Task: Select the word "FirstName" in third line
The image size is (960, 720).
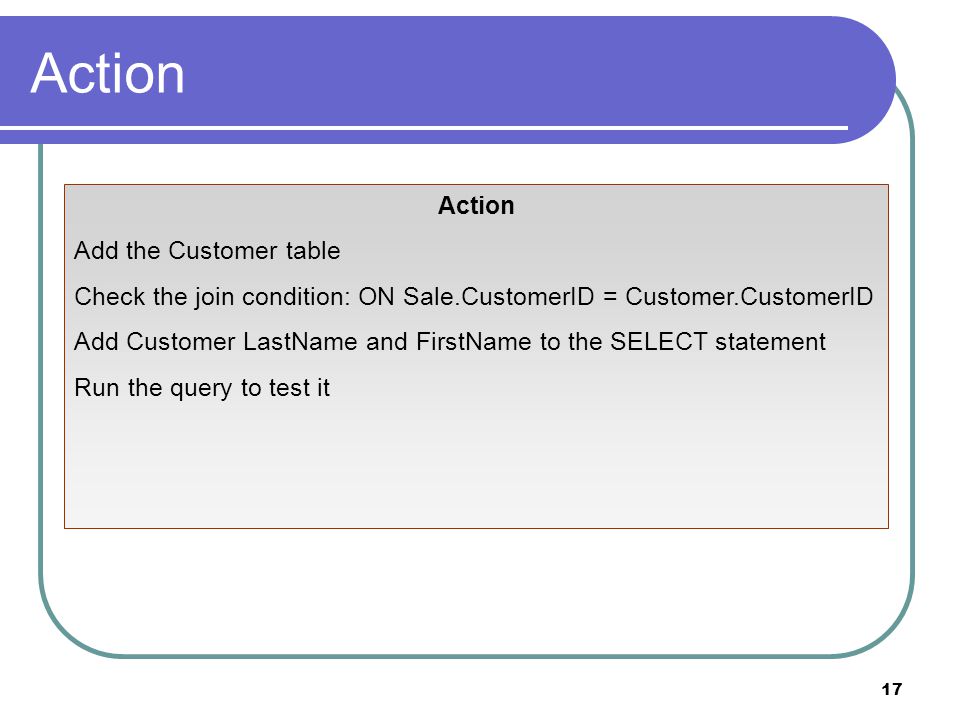Action: pos(474,342)
